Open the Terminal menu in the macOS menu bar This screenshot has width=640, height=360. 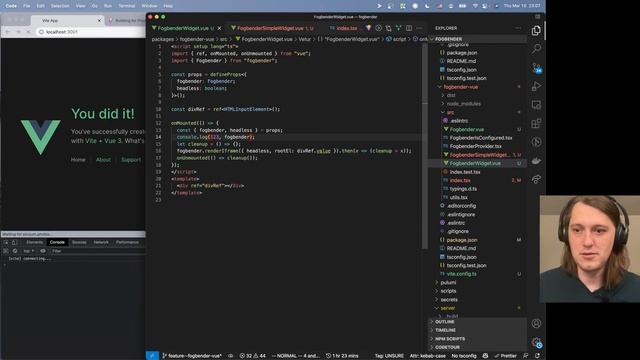(x=127, y=6)
